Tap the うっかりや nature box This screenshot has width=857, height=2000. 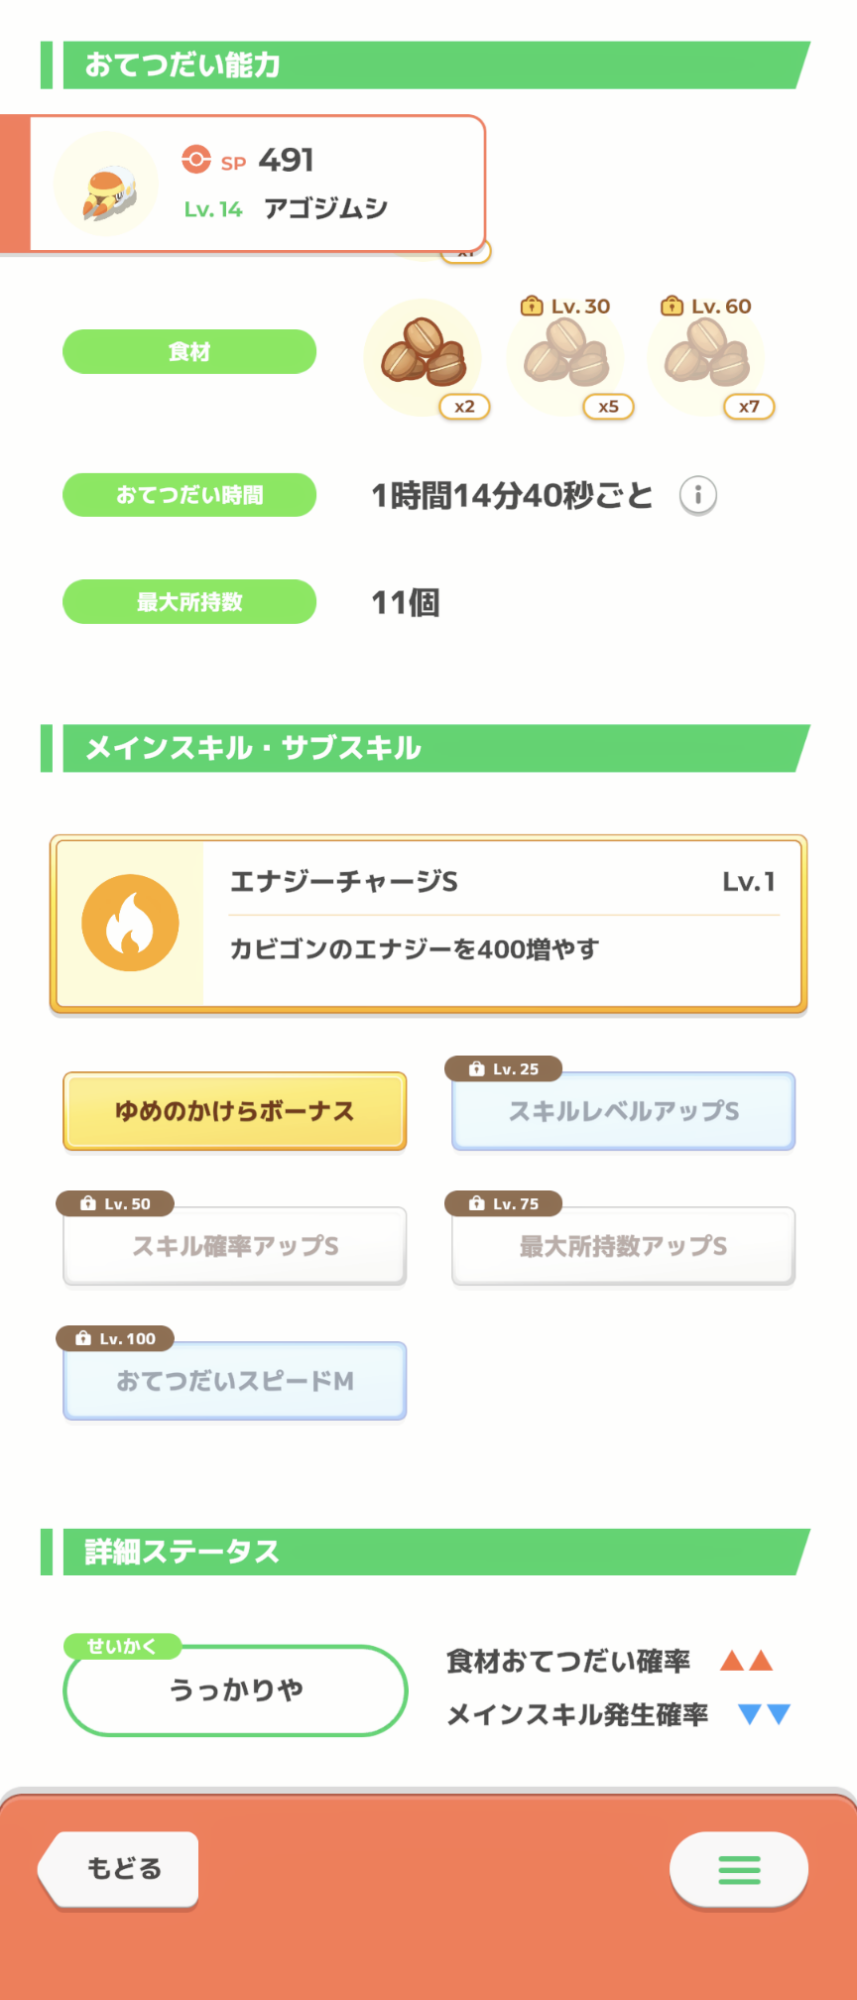(235, 1690)
